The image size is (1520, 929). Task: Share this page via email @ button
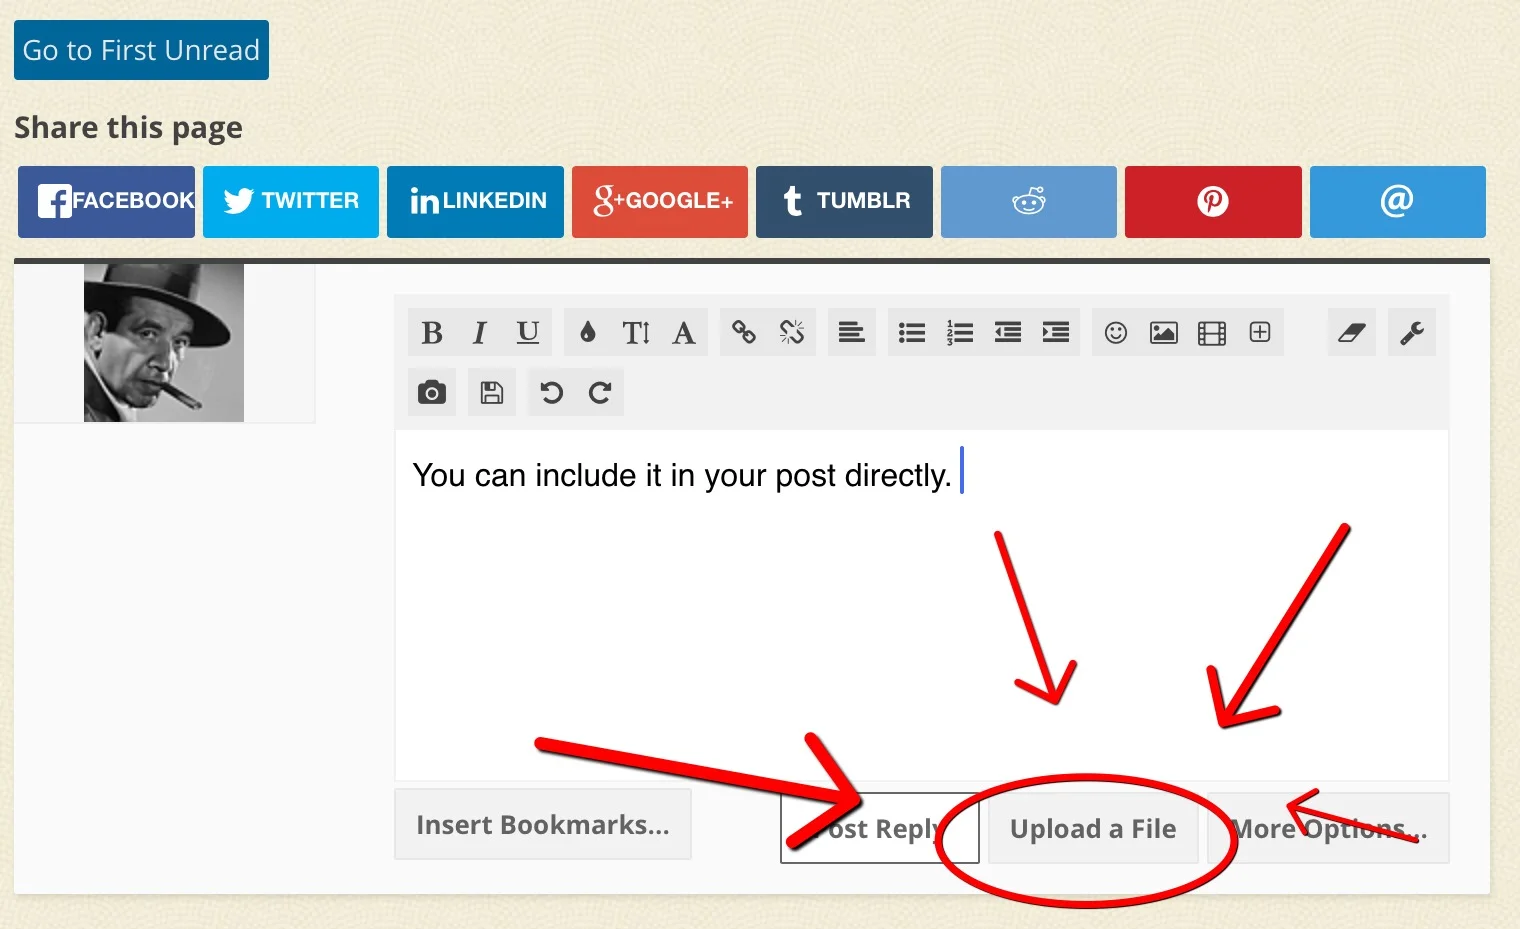tap(1398, 201)
